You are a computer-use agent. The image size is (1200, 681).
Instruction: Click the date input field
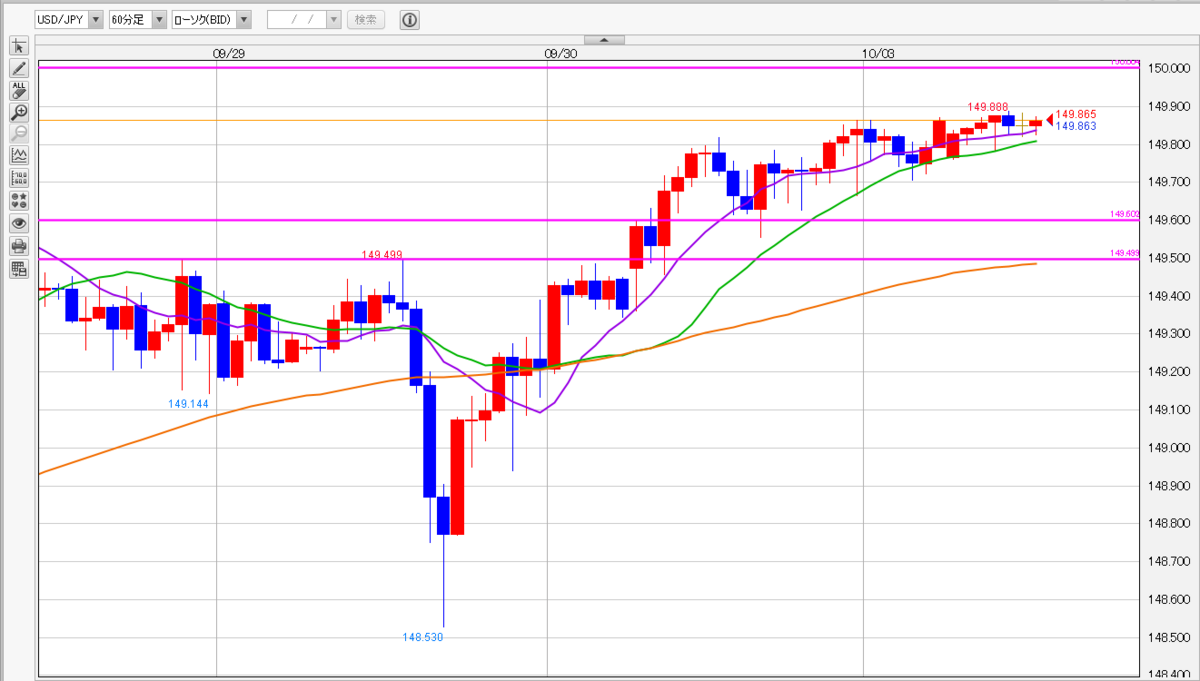tap(297, 20)
